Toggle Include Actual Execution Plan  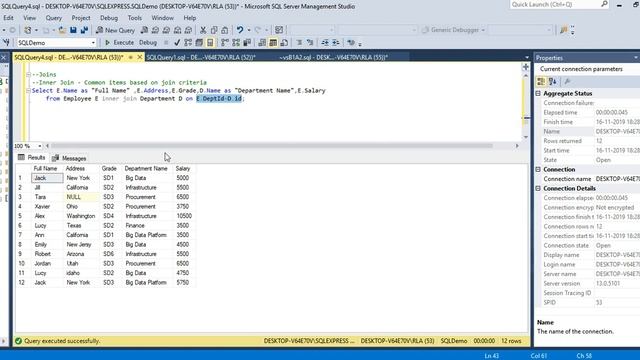pyautogui.click(x=224, y=42)
